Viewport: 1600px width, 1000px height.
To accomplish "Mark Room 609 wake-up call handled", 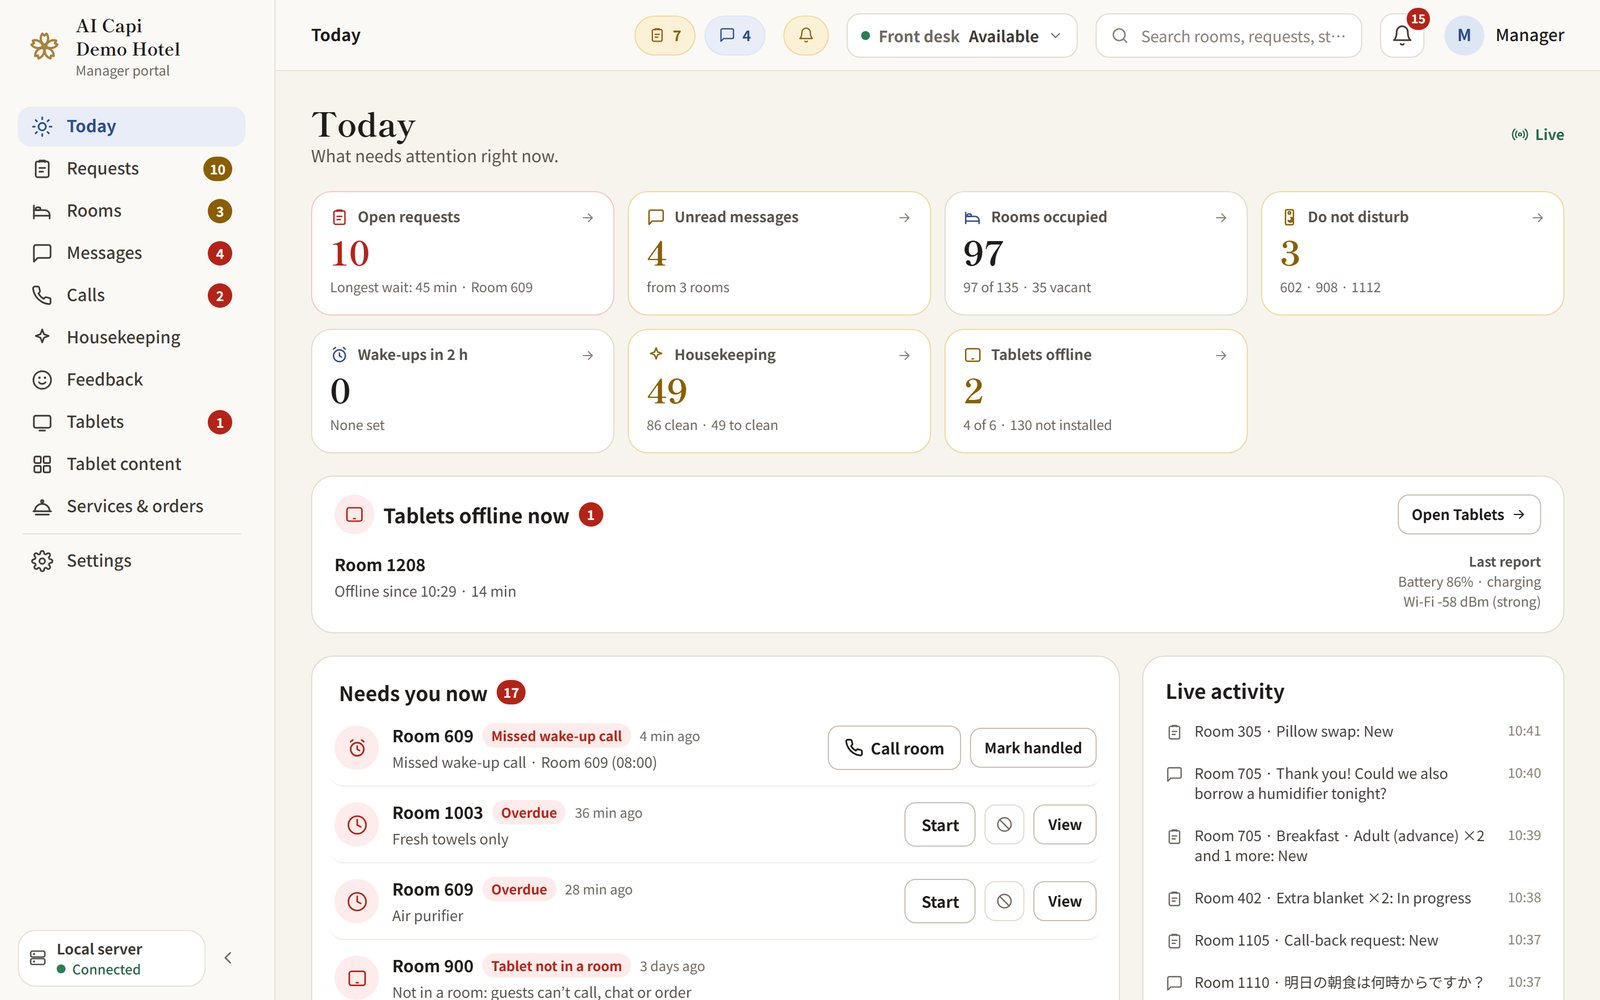I will [1033, 748].
